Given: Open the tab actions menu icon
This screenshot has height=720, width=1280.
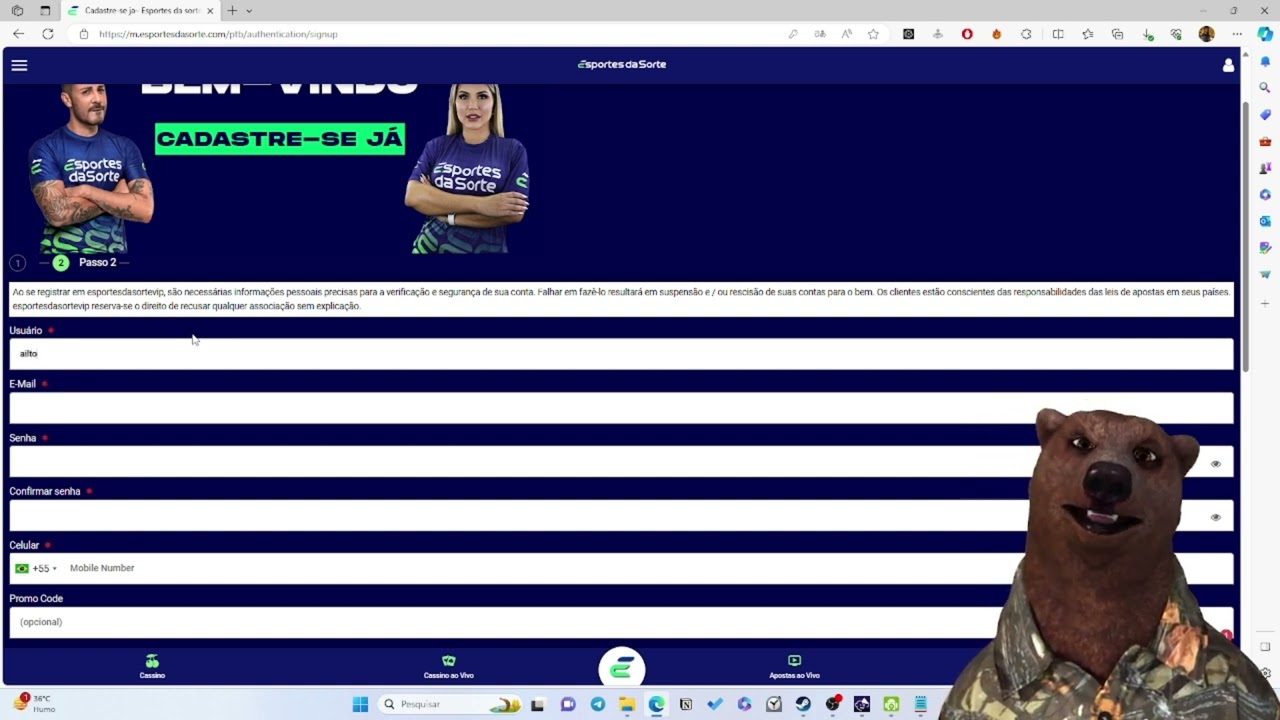Looking at the screenshot, I should (x=45, y=10).
